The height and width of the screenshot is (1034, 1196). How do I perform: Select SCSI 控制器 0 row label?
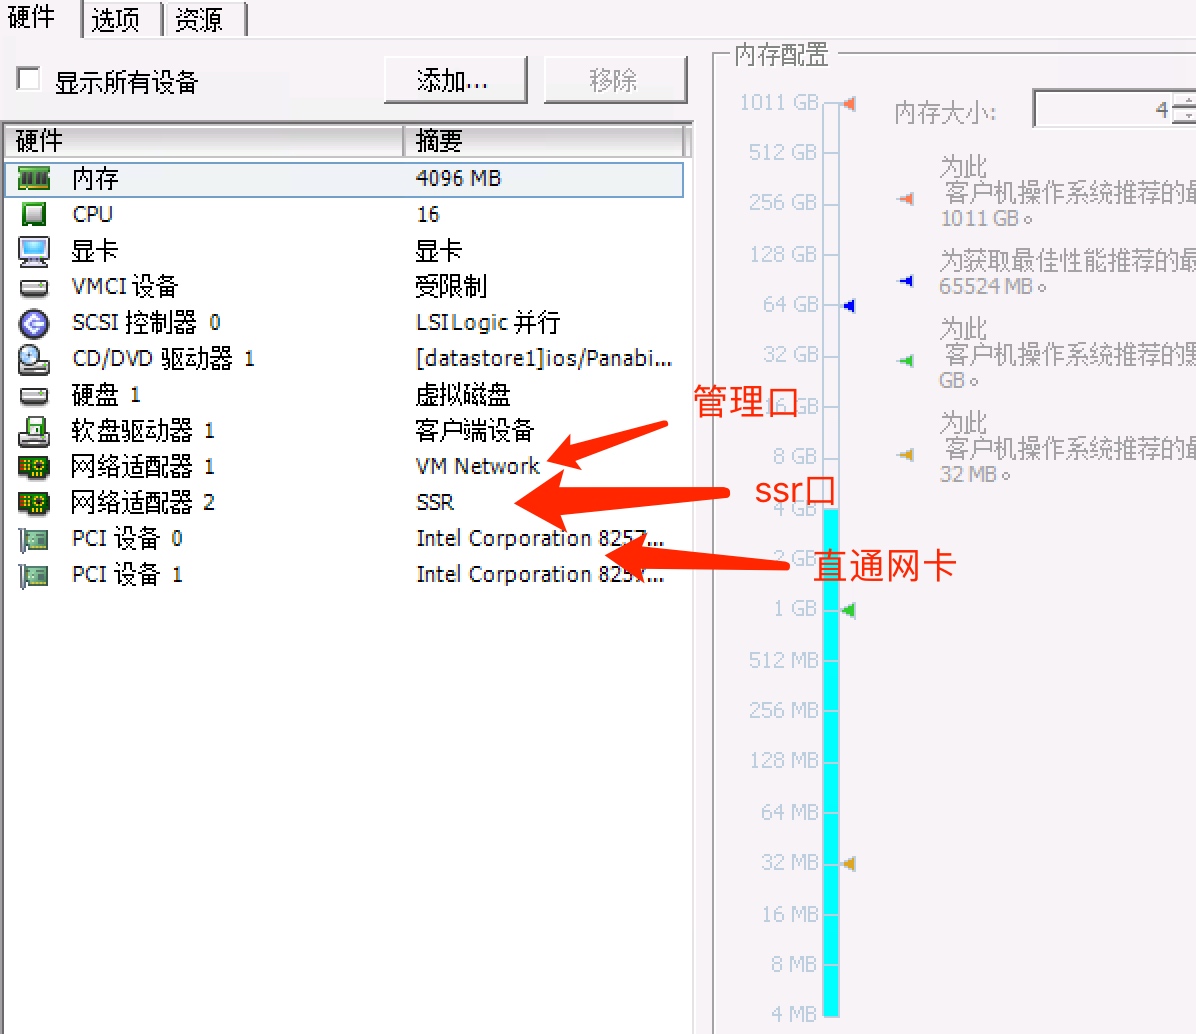[x=146, y=323]
